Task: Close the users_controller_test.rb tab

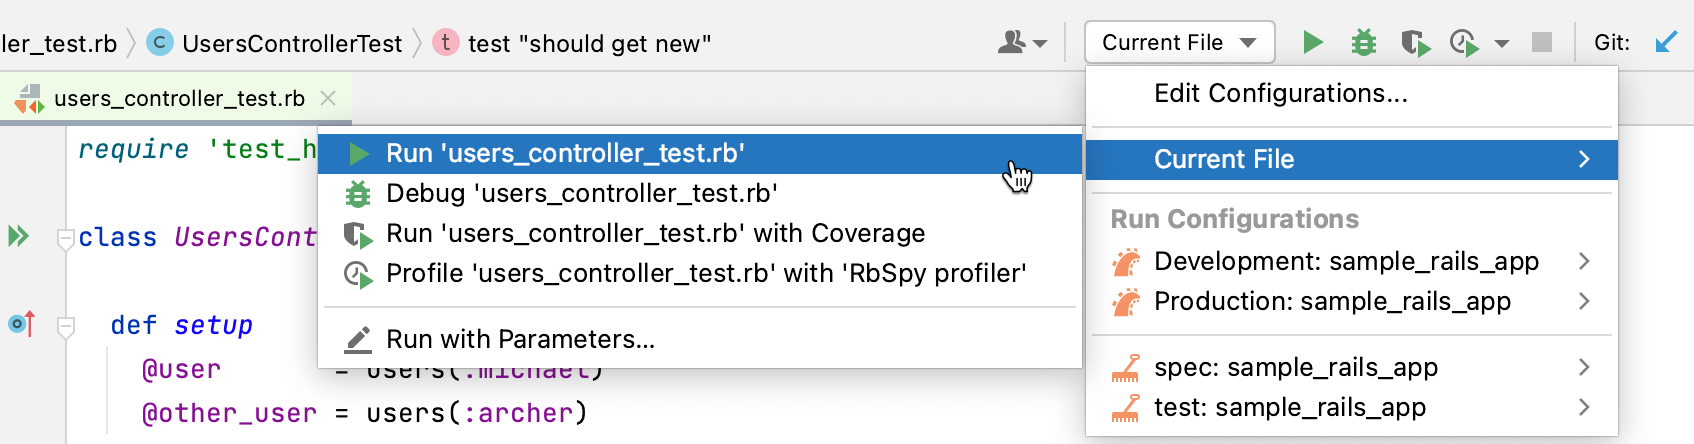Action: coord(328,98)
